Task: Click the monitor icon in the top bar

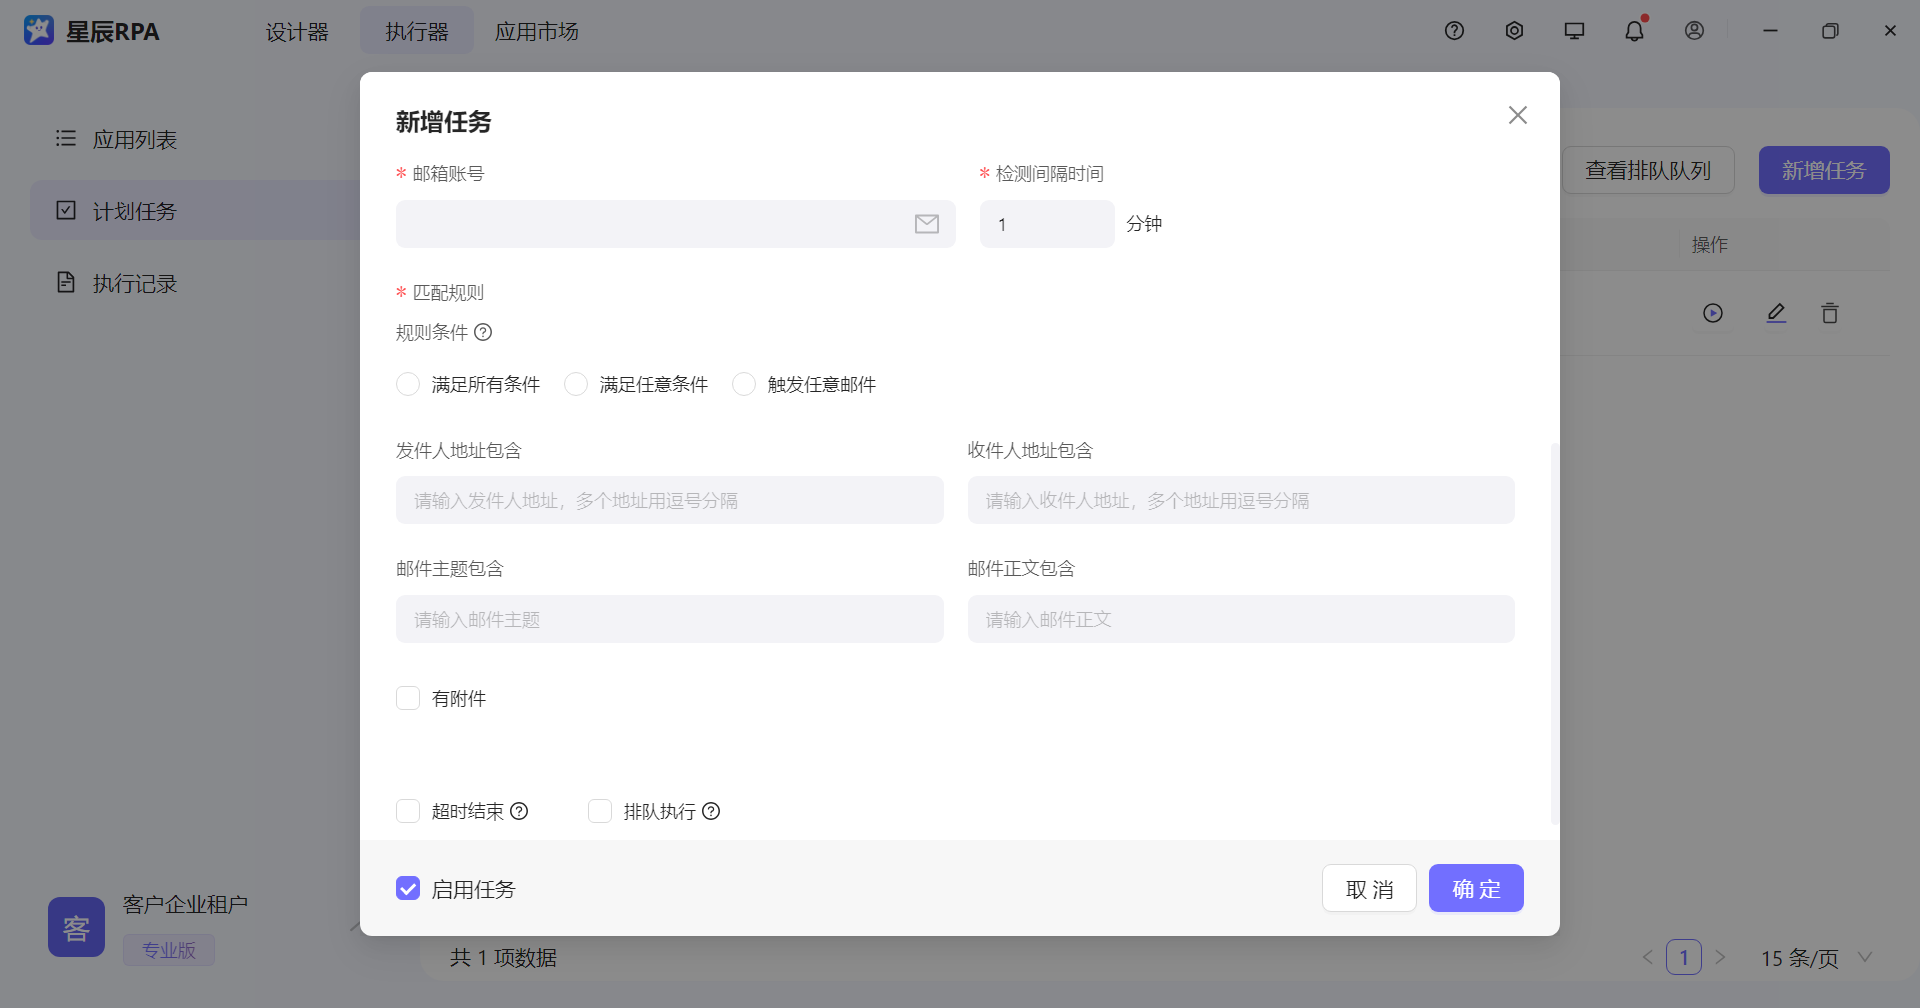Action: click(1573, 30)
